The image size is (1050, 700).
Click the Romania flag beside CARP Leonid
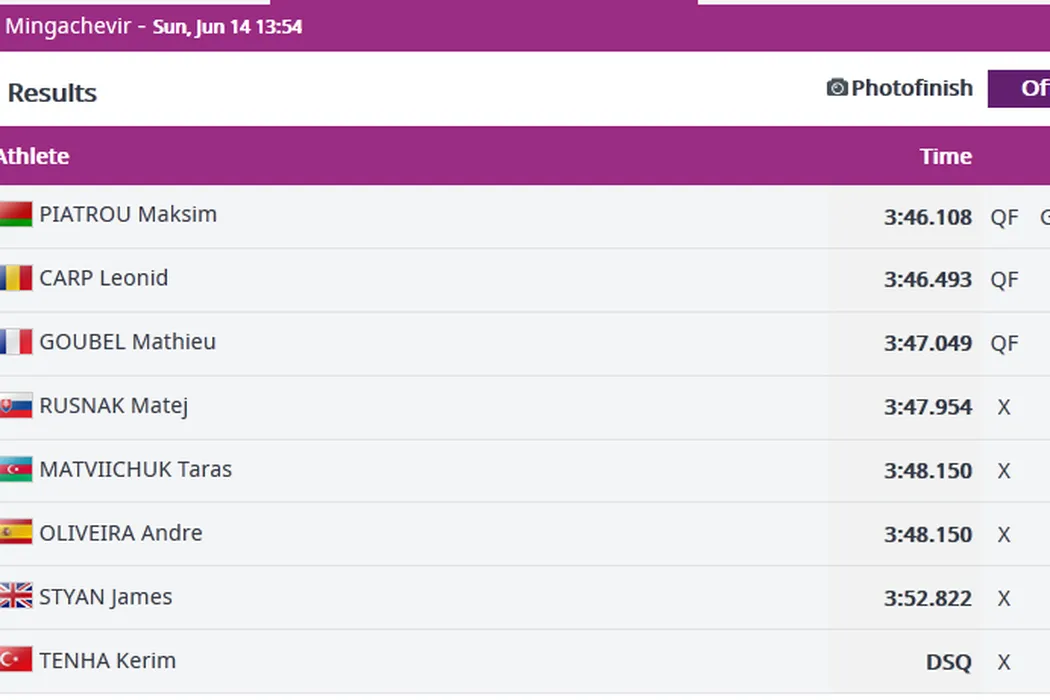pos(15,278)
